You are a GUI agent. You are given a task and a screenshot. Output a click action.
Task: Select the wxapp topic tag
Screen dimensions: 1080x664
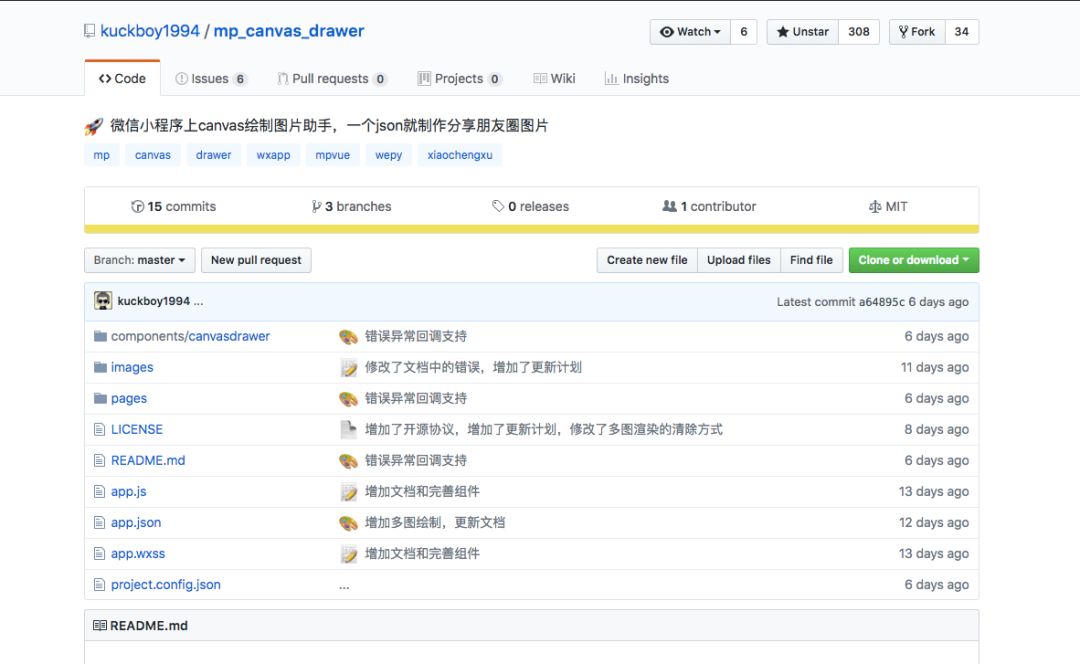[273, 155]
